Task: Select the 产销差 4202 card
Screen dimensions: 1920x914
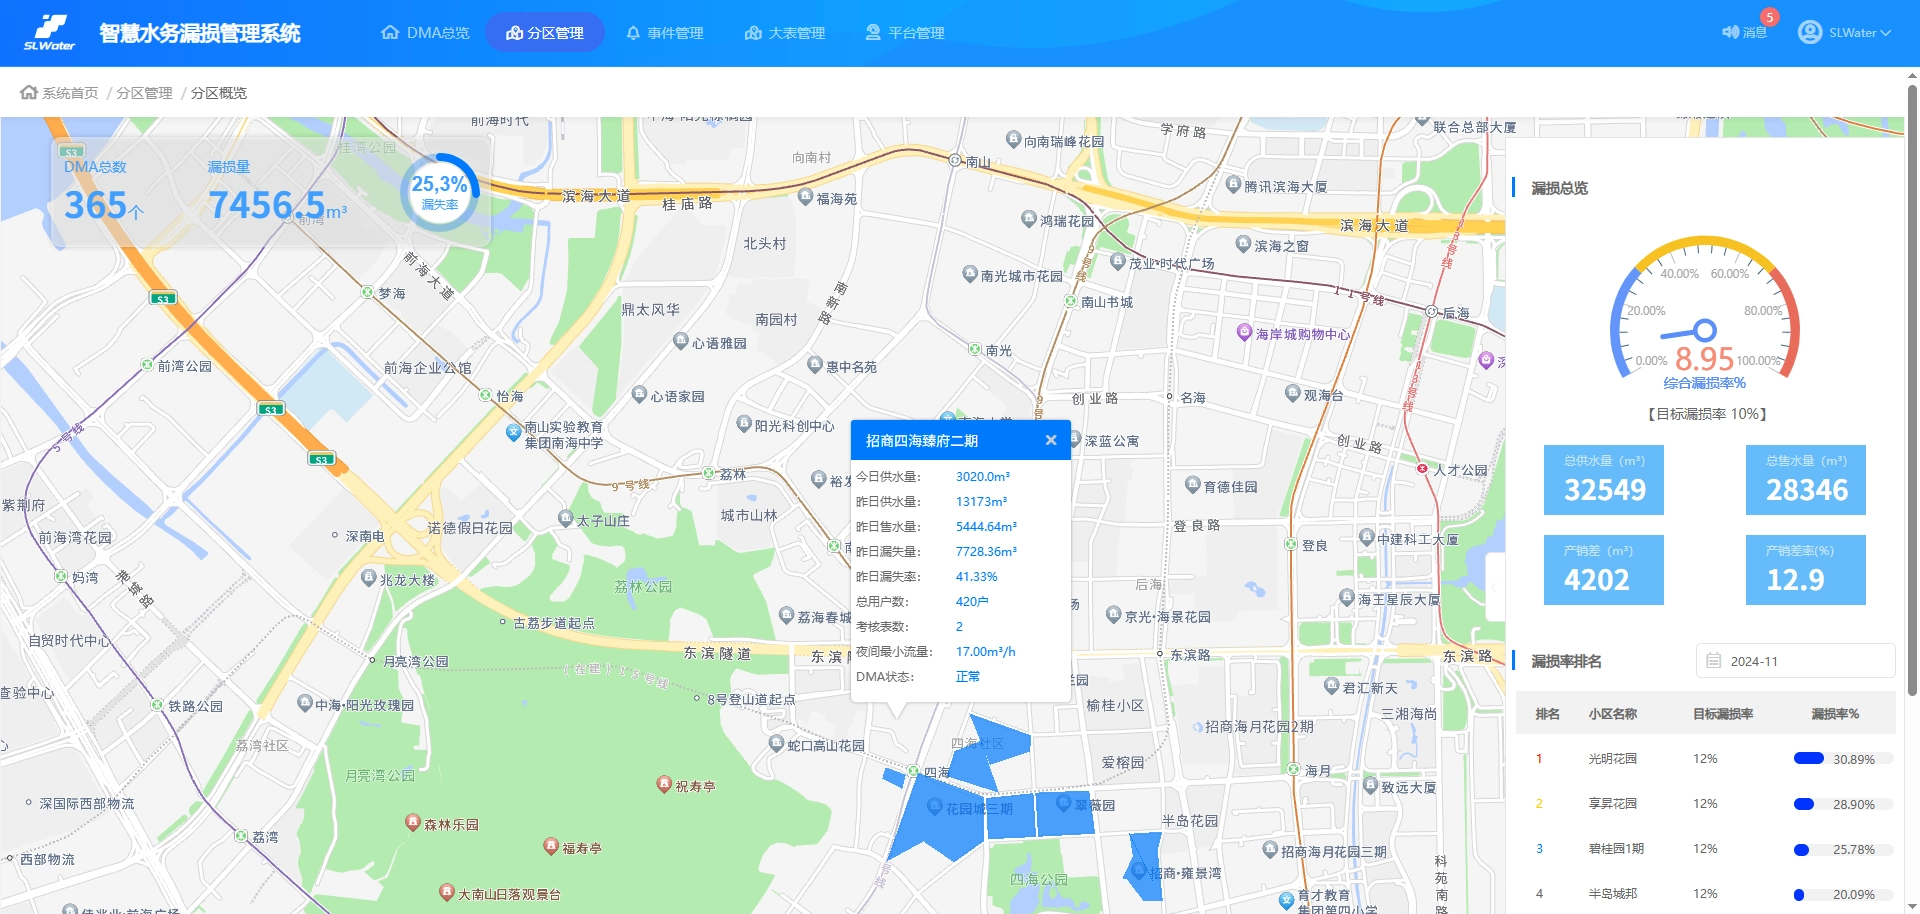Action: 1604,570
